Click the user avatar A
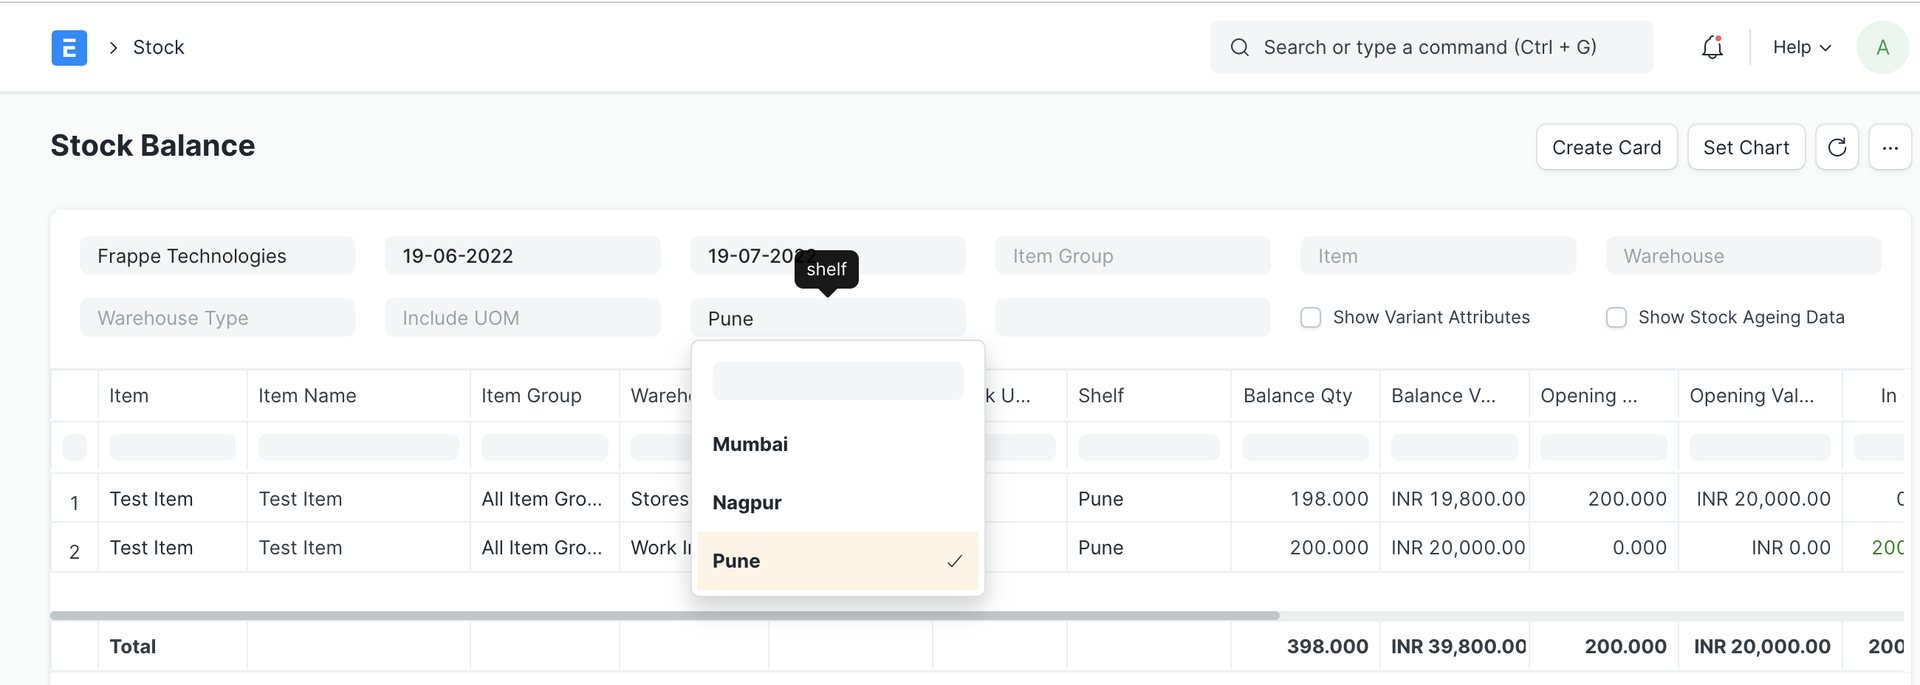The height and width of the screenshot is (685, 1920). point(1882,47)
